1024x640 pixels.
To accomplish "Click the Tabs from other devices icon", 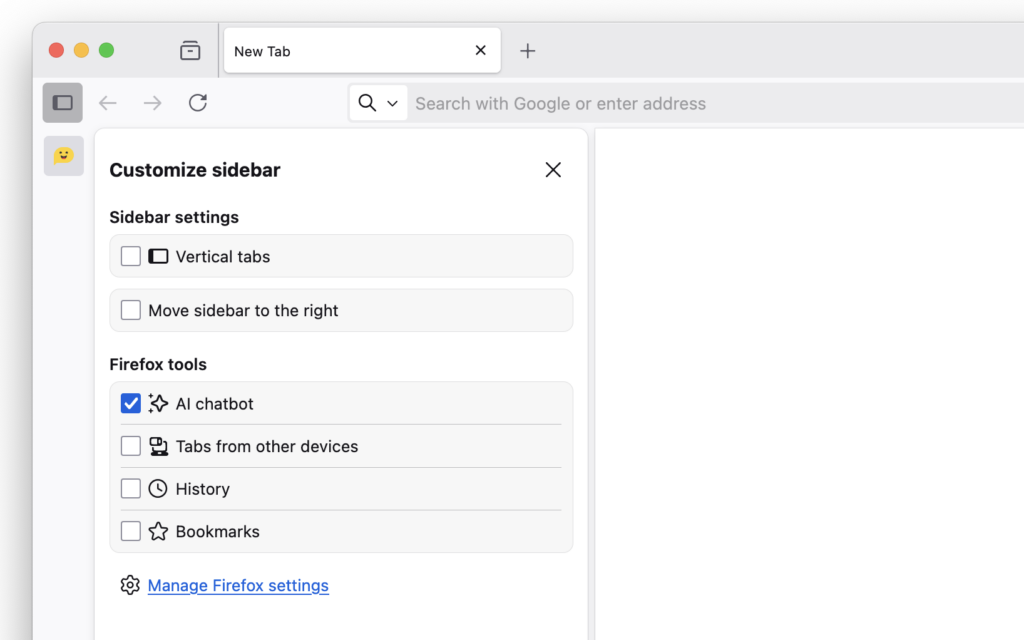I will point(158,445).
